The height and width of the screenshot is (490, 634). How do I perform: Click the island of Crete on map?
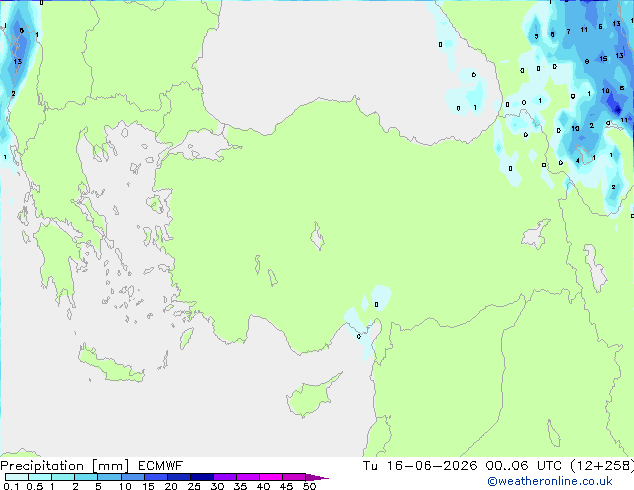click(111, 366)
